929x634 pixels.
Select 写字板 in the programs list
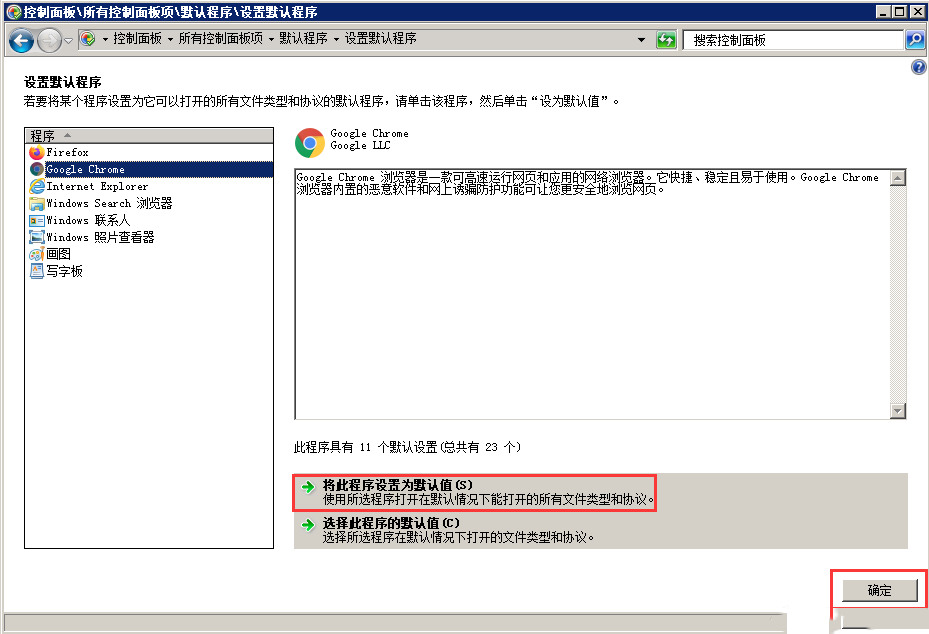(x=150, y=271)
